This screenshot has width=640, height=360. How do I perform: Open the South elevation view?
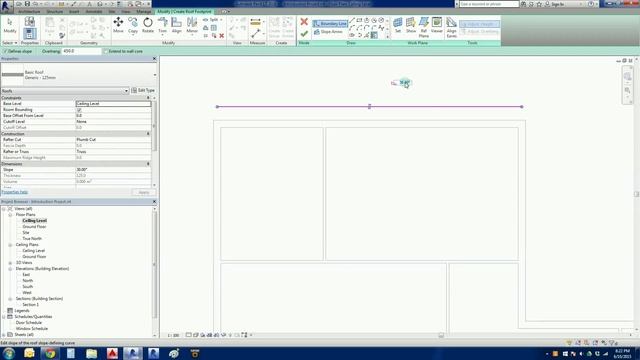[x=27, y=287]
